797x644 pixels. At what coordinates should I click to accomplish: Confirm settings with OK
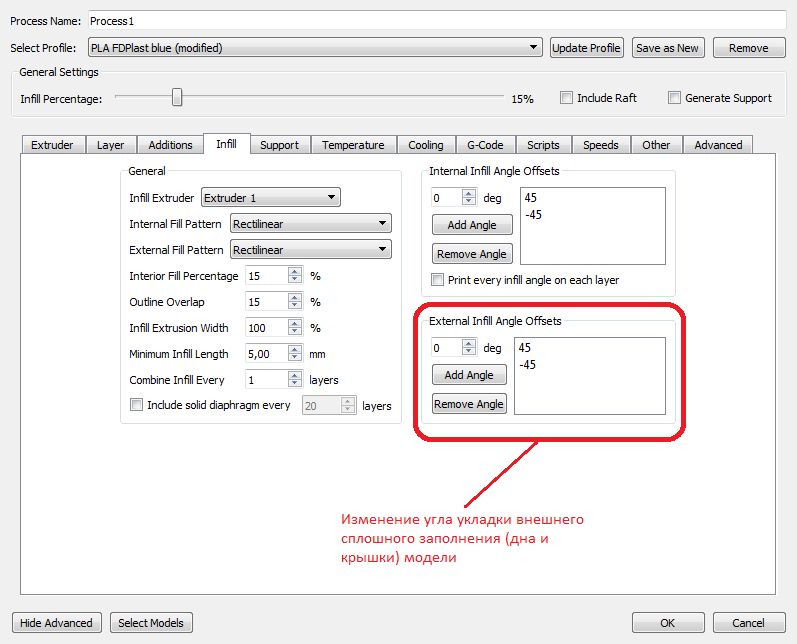pos(668,623)
